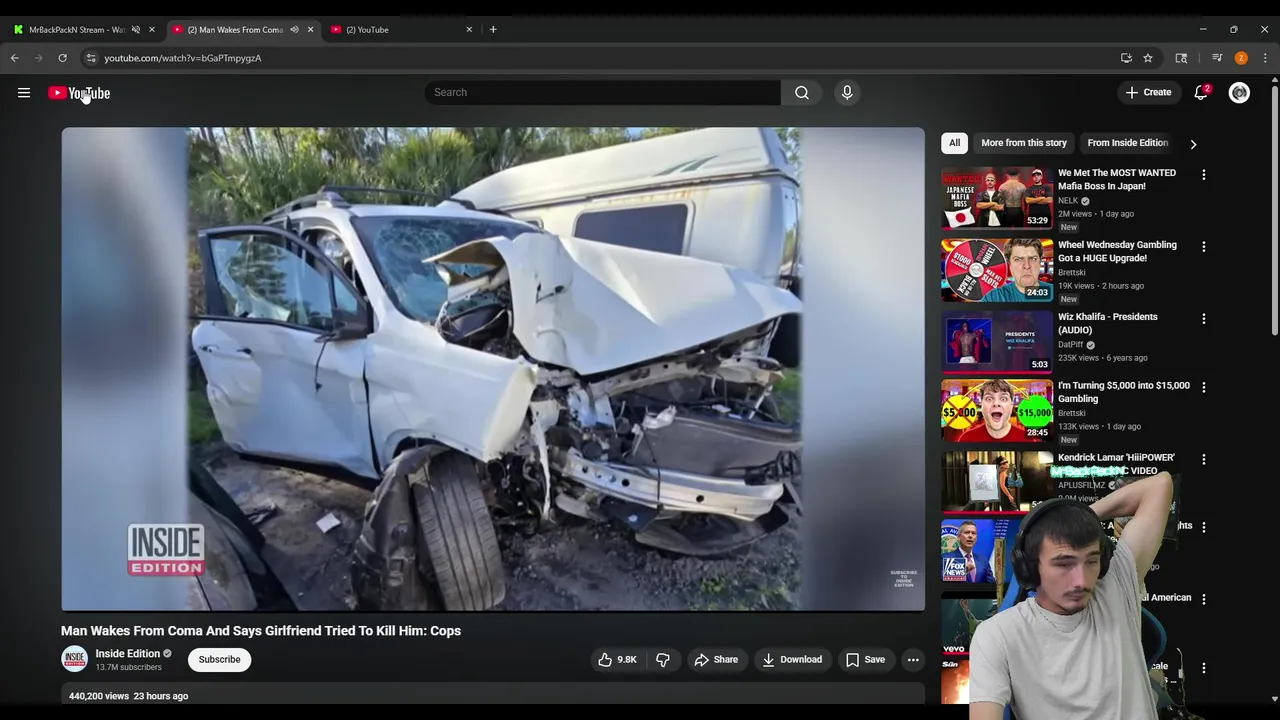Mute the MrBackPackN Stream tab audio
The height and width of the screenshot is (720, 1280).
tap(136, 30)
